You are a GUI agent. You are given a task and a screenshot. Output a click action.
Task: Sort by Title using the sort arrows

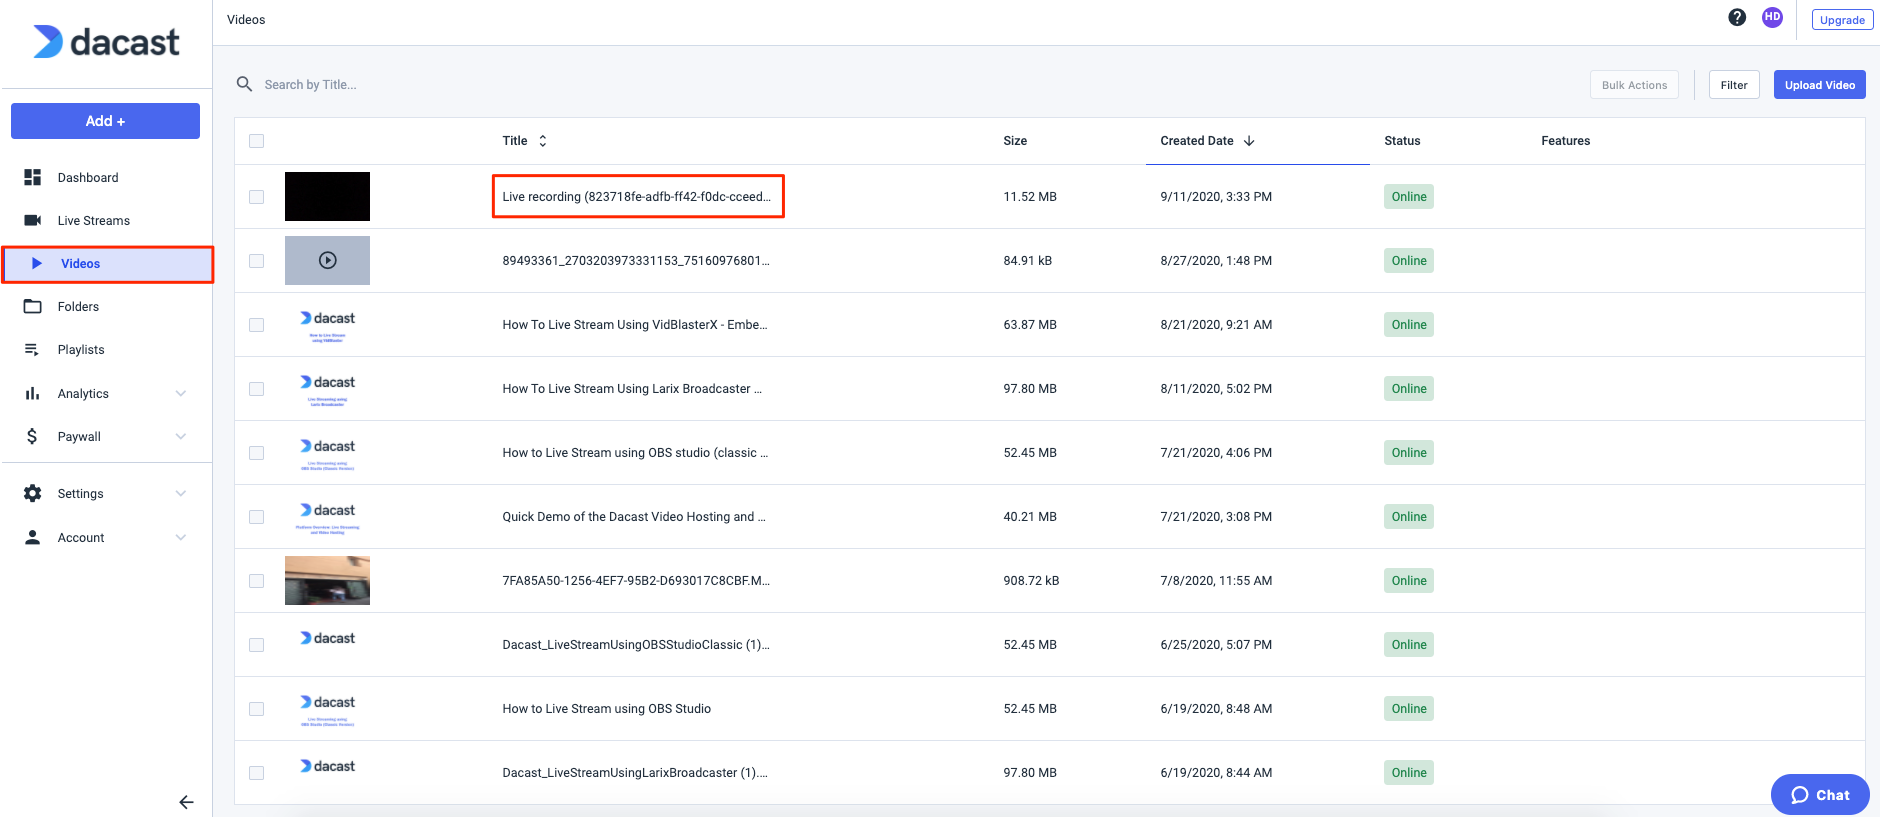pos(543,141)
